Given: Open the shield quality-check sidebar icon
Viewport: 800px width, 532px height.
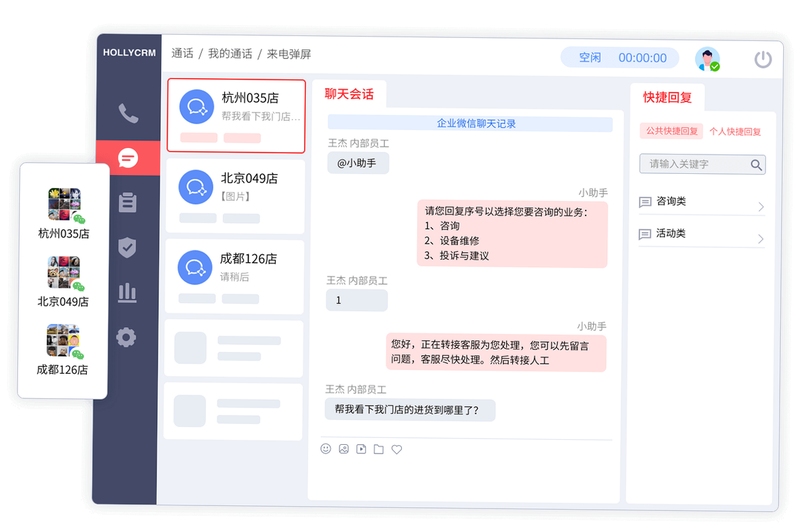Looking at the screenshot, I should pyautogui.click(x=127, y=247).
